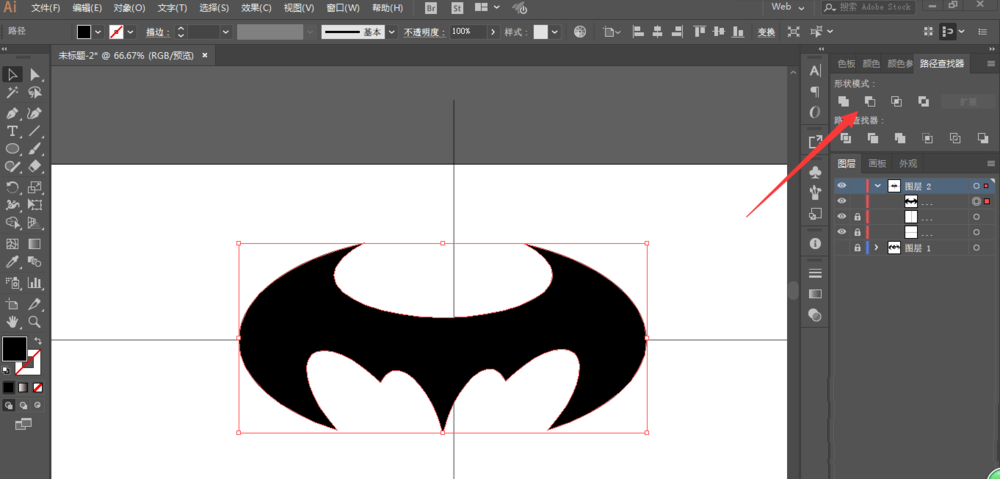Toggle visibility of the bat shape sublayer

tap(842, 202)
